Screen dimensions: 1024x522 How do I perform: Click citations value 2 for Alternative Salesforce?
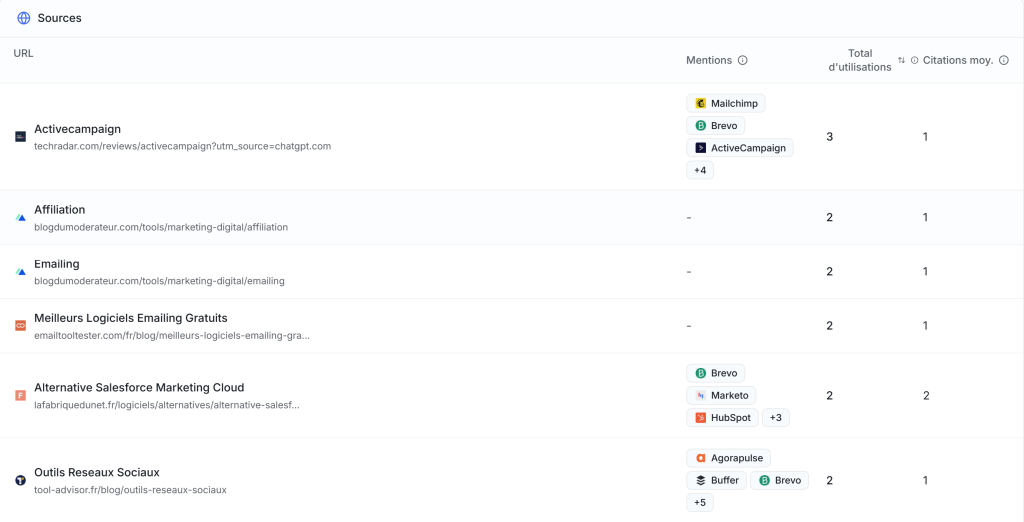926,395
